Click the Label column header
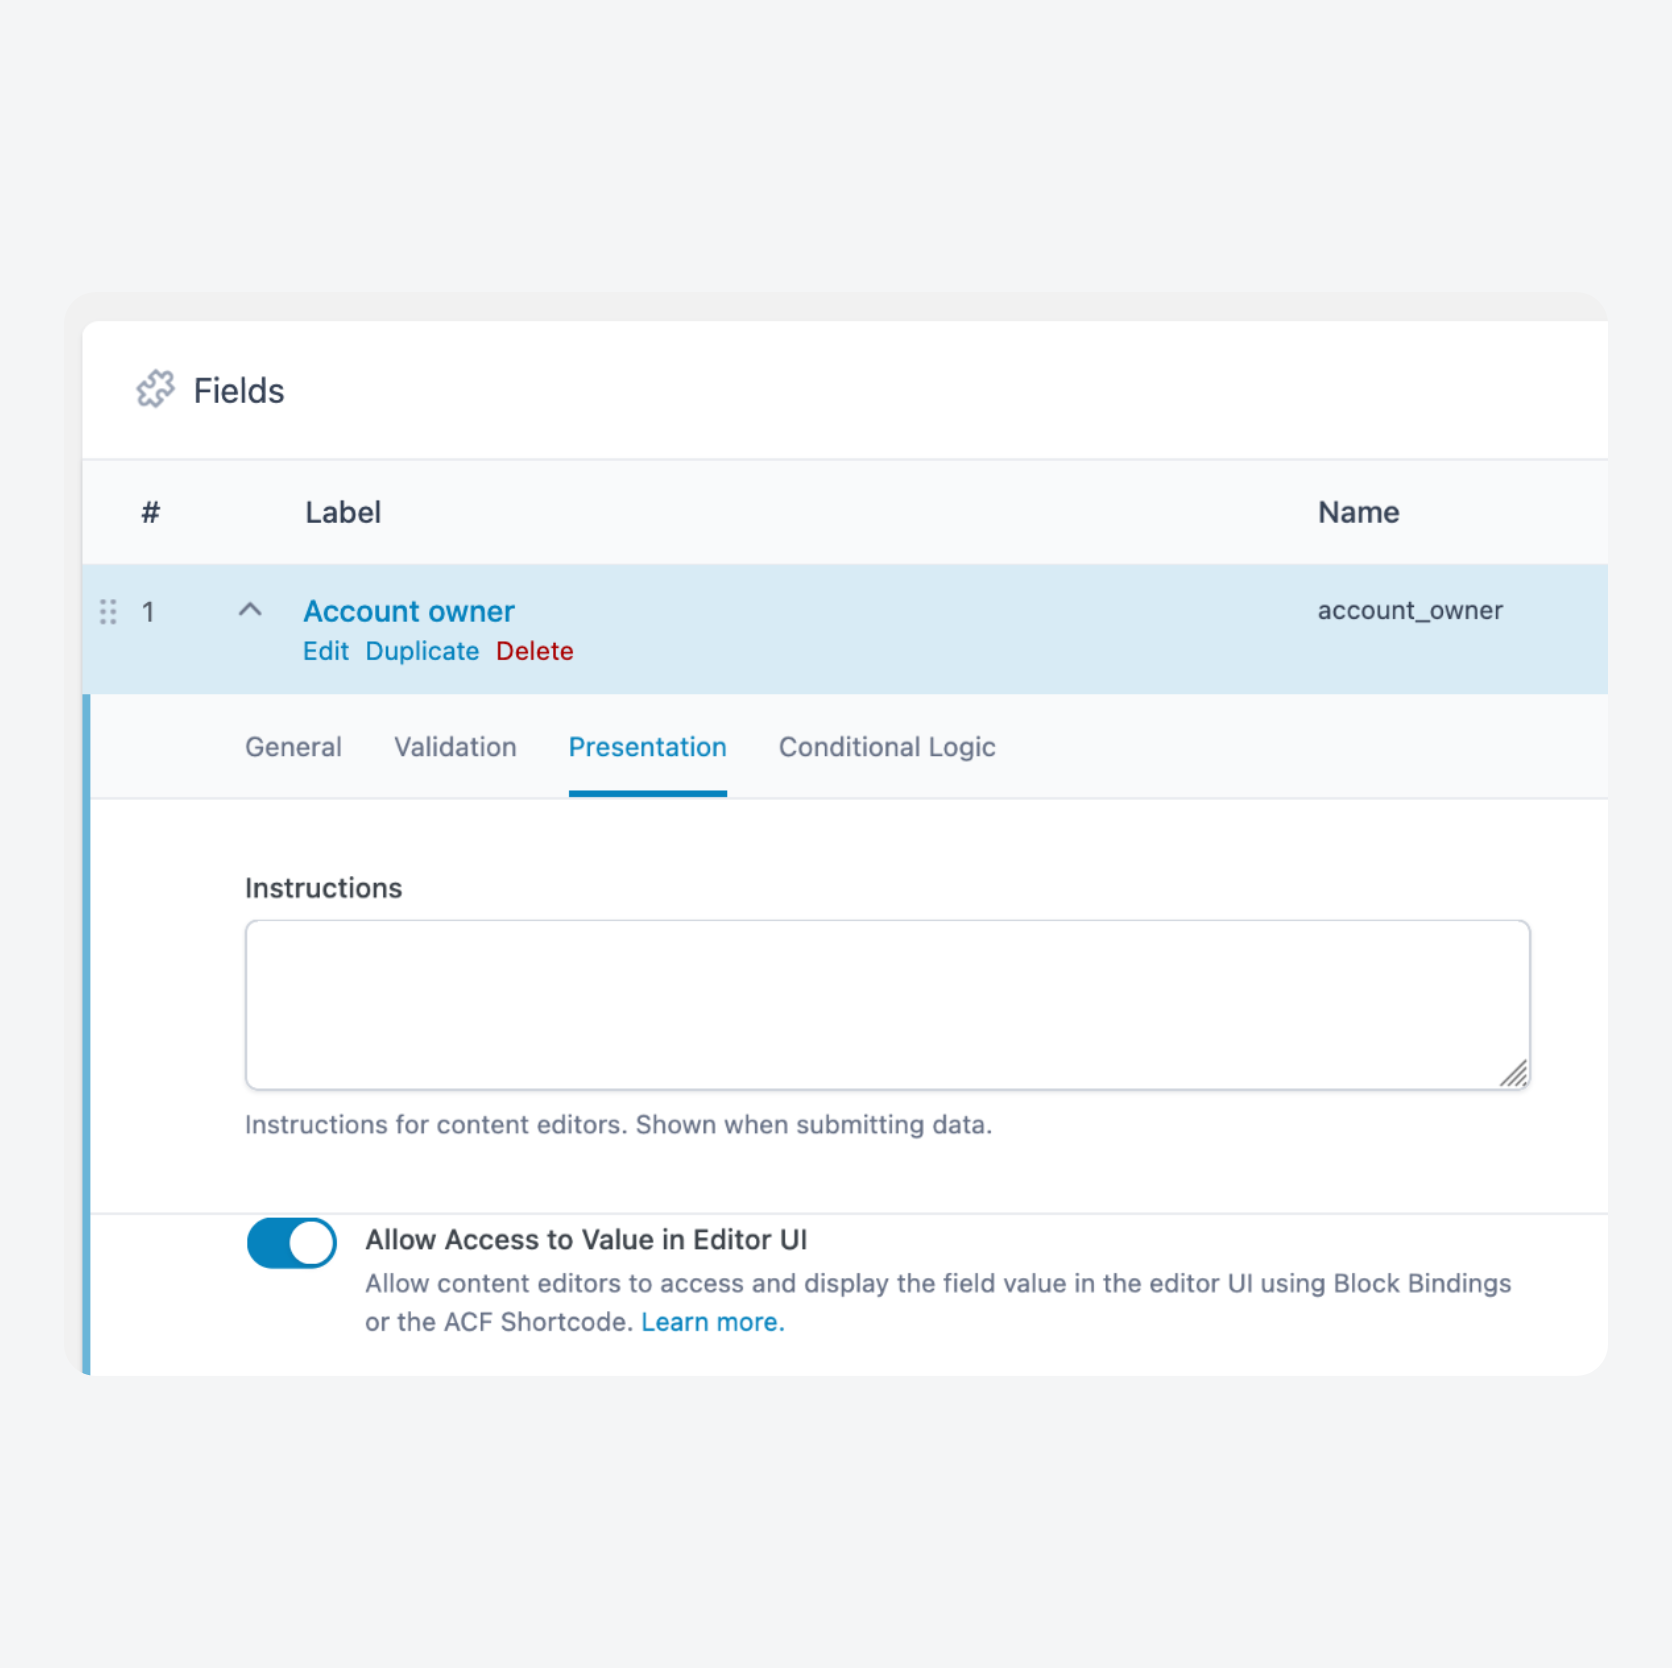Image resolution: width=1672 pixels, height=1668 pixels. [x=342, y=512]
